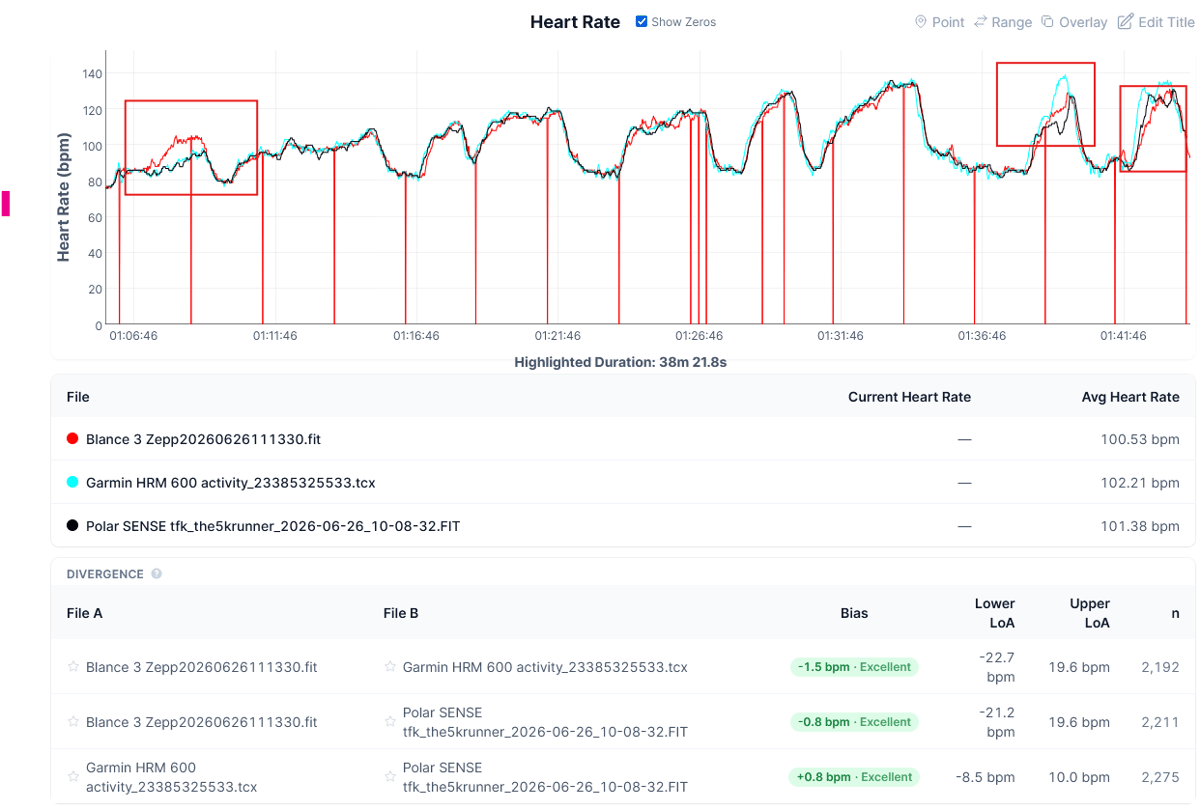Click the 01:41:46 time axis label

1123,336
